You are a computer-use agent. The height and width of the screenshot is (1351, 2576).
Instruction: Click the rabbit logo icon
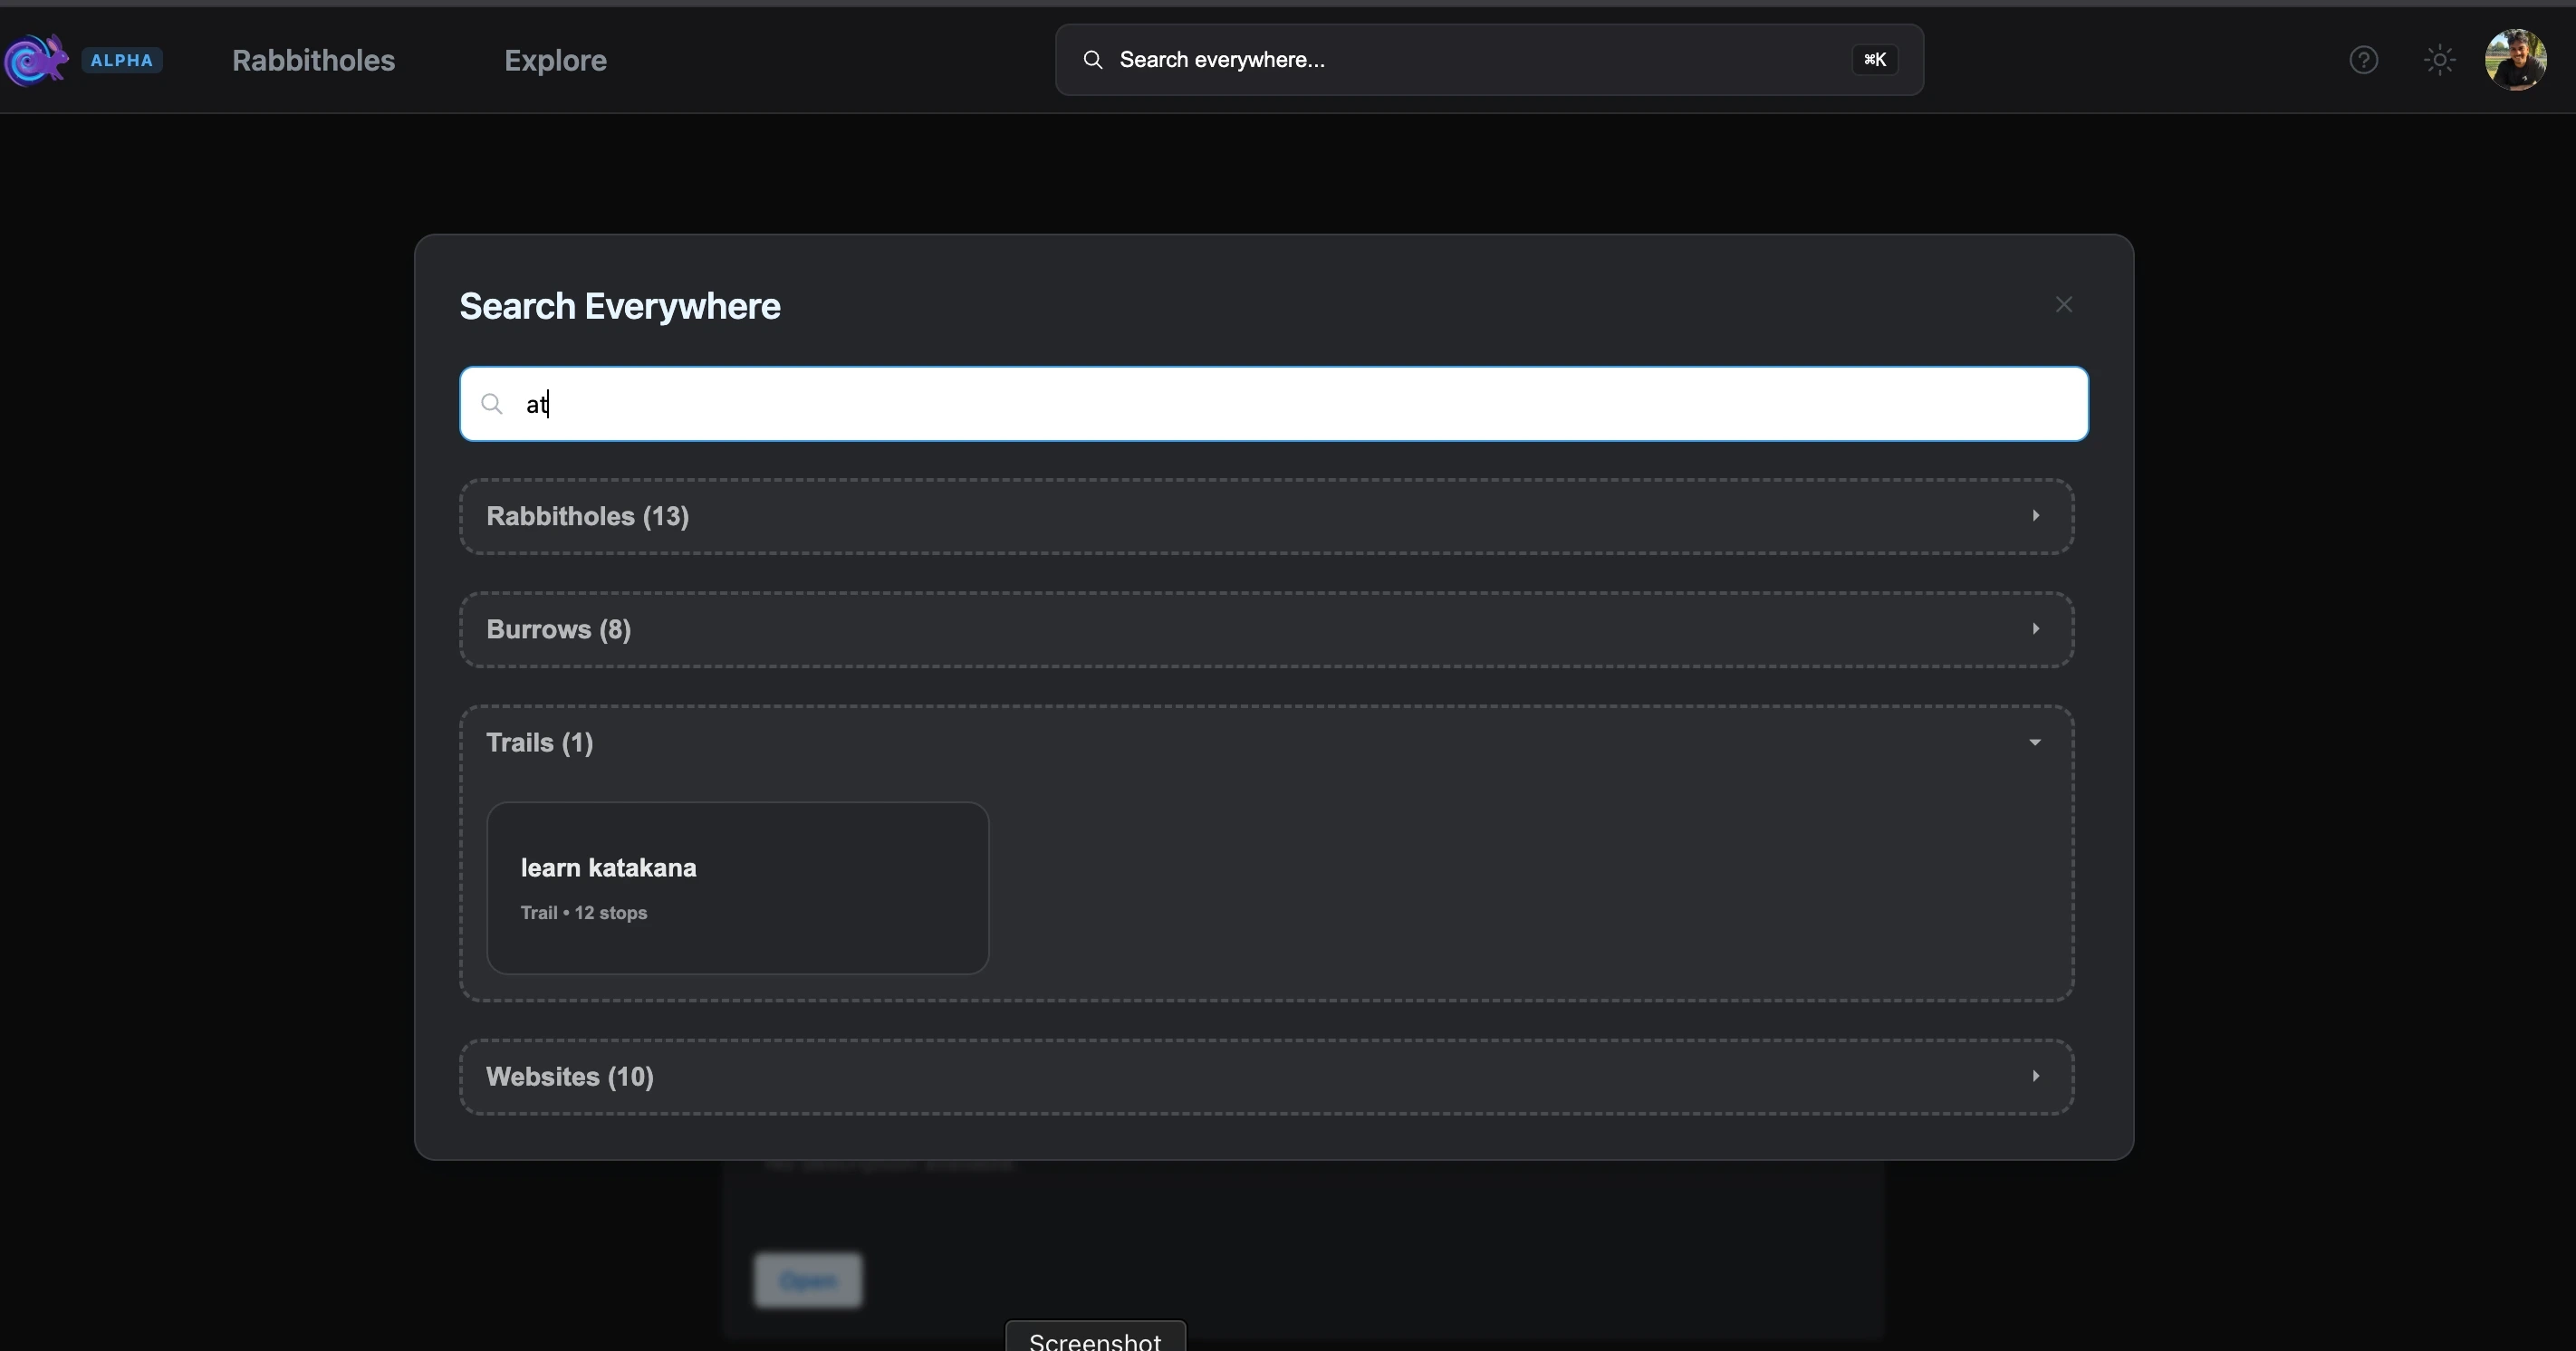tap(36, 60)
